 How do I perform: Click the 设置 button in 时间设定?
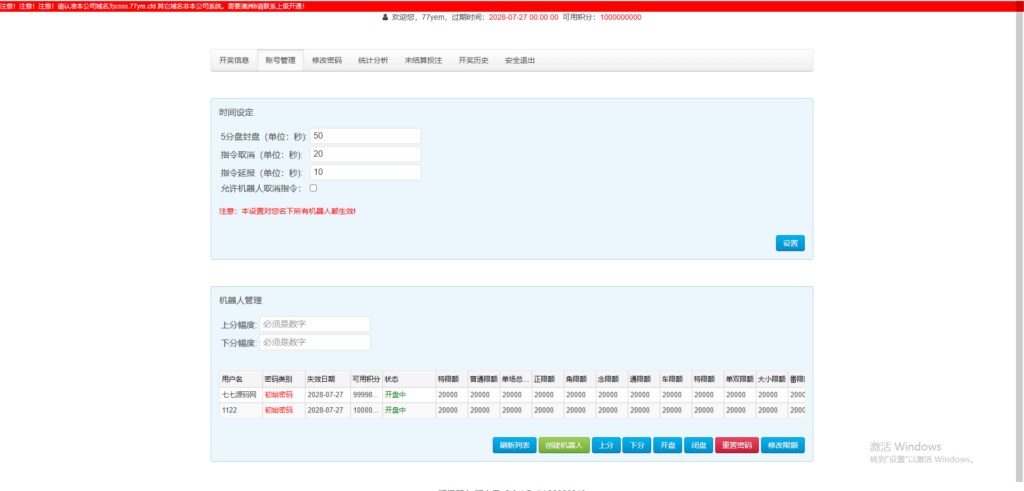pos(790,243)
